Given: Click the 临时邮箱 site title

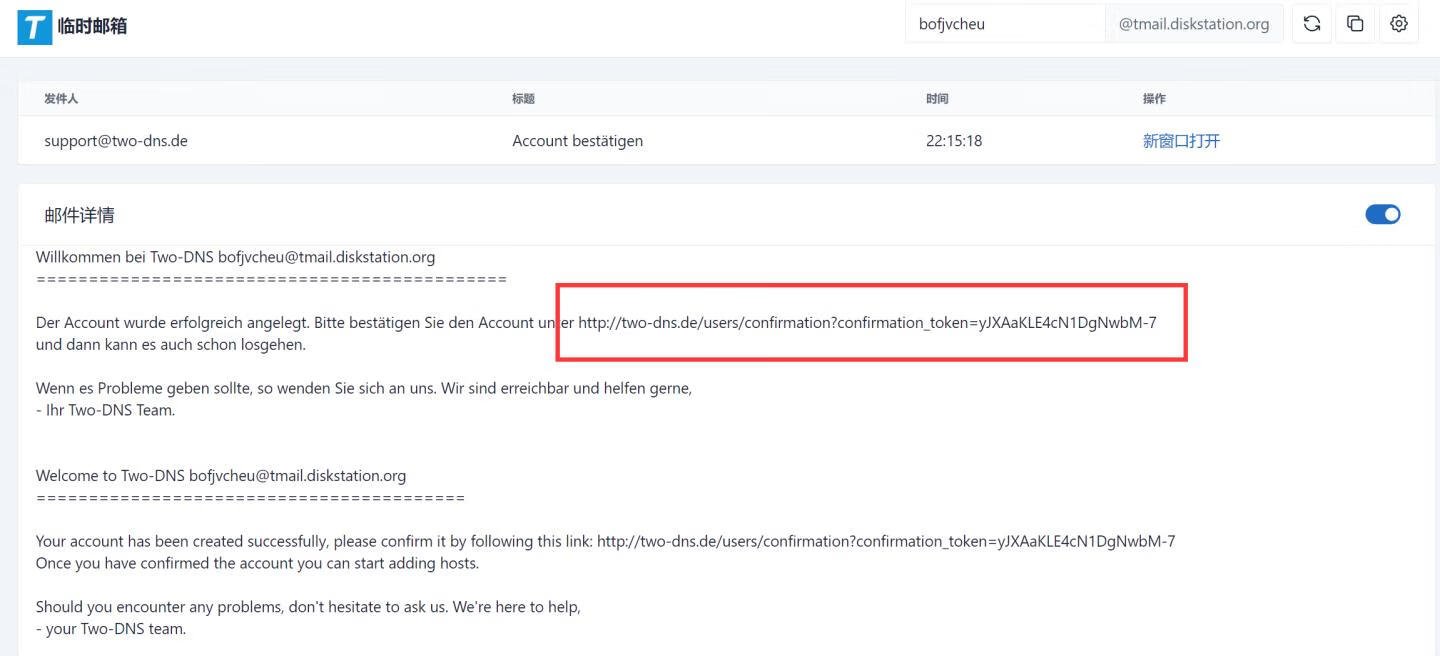Looking at the screenshot, I should point(92,26).
